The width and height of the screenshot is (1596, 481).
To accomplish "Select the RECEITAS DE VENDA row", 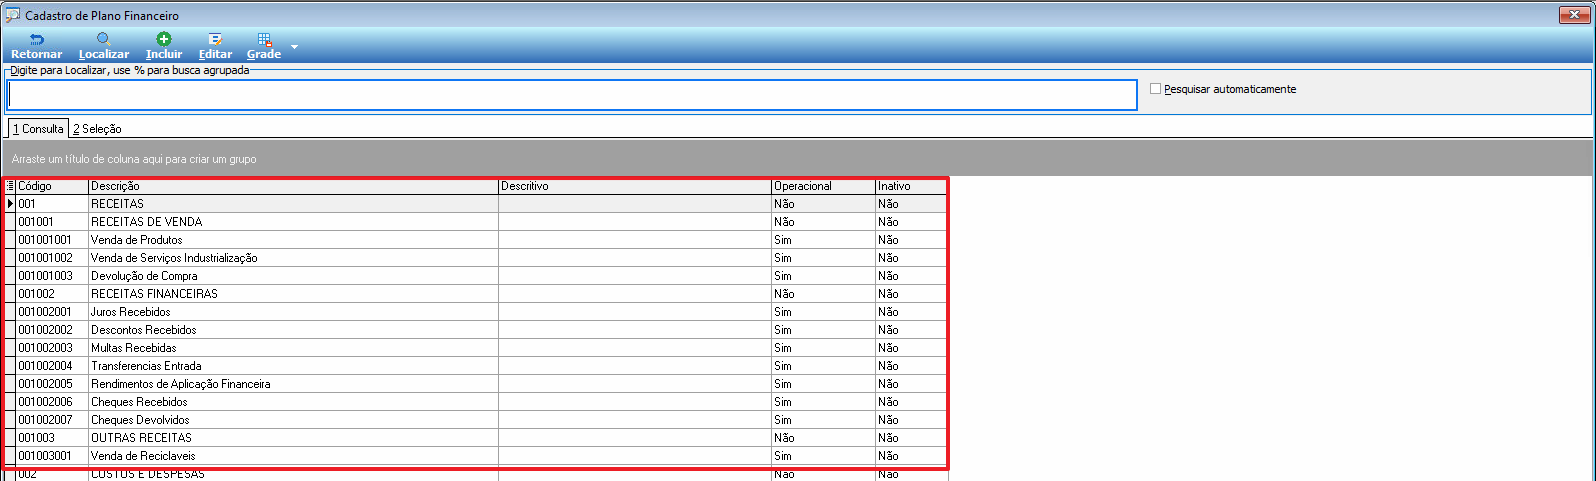I will click(x=476, y=222).
